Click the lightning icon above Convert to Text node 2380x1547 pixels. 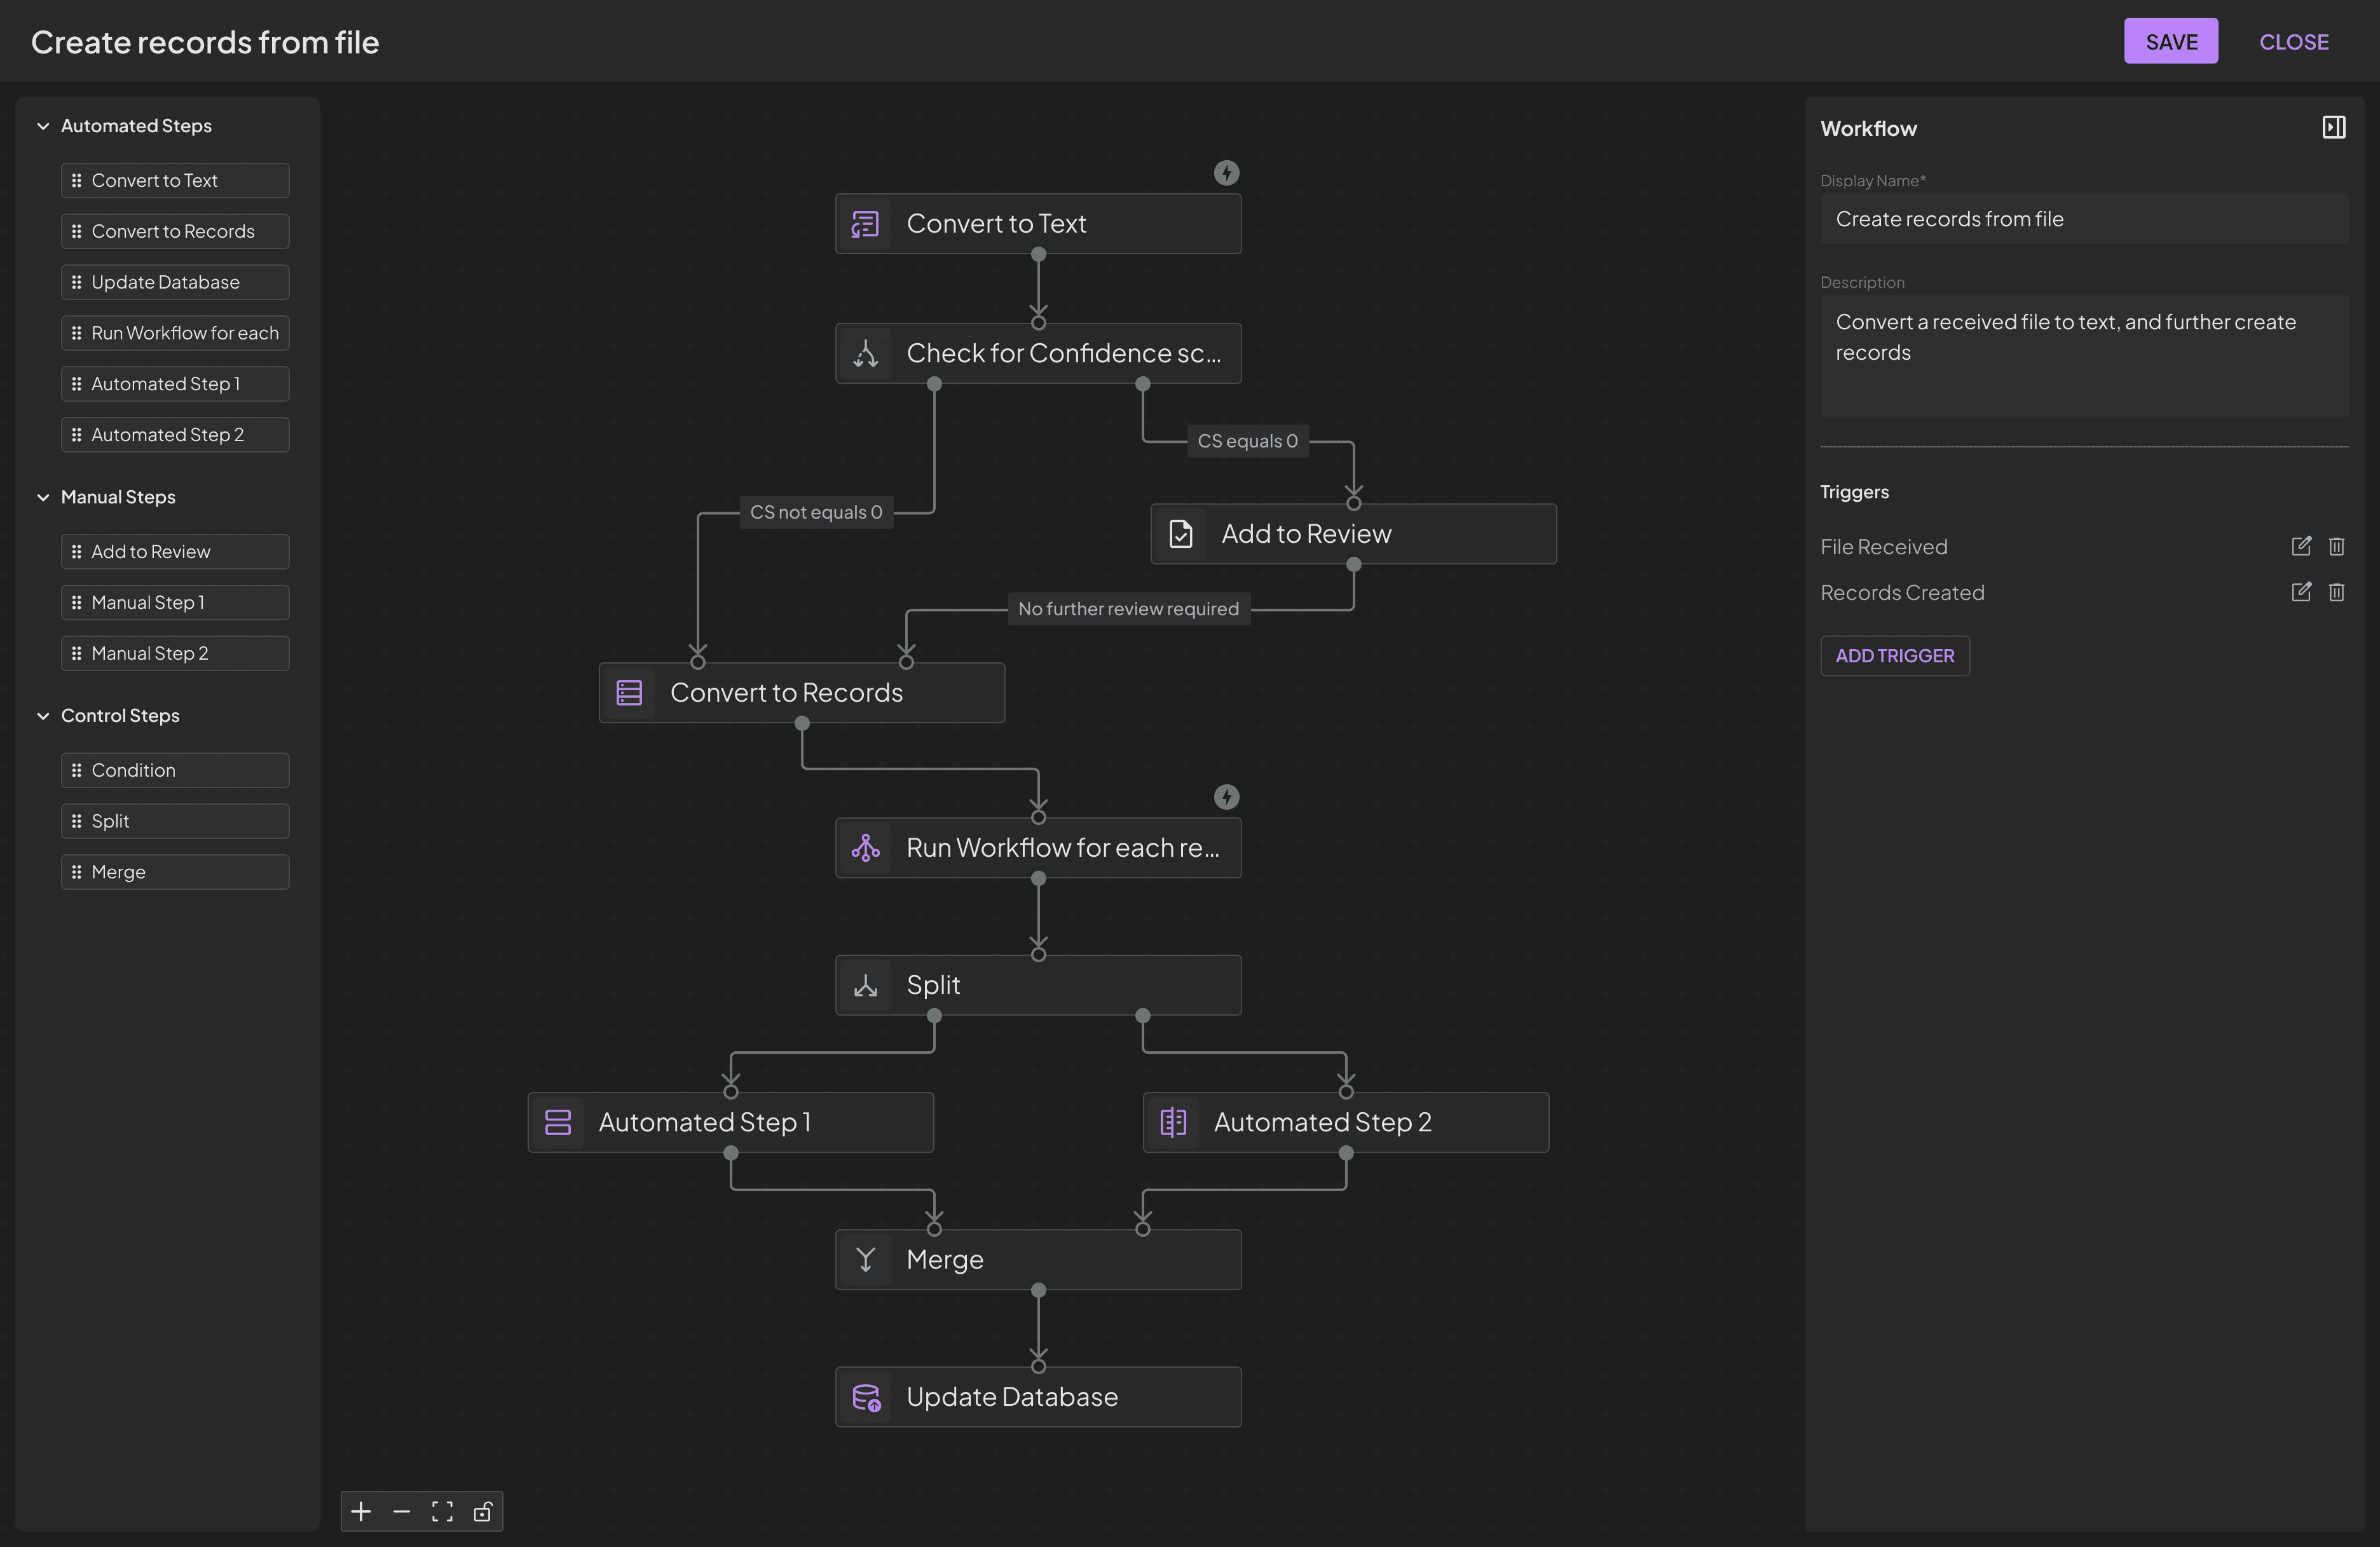(1227, 172)
